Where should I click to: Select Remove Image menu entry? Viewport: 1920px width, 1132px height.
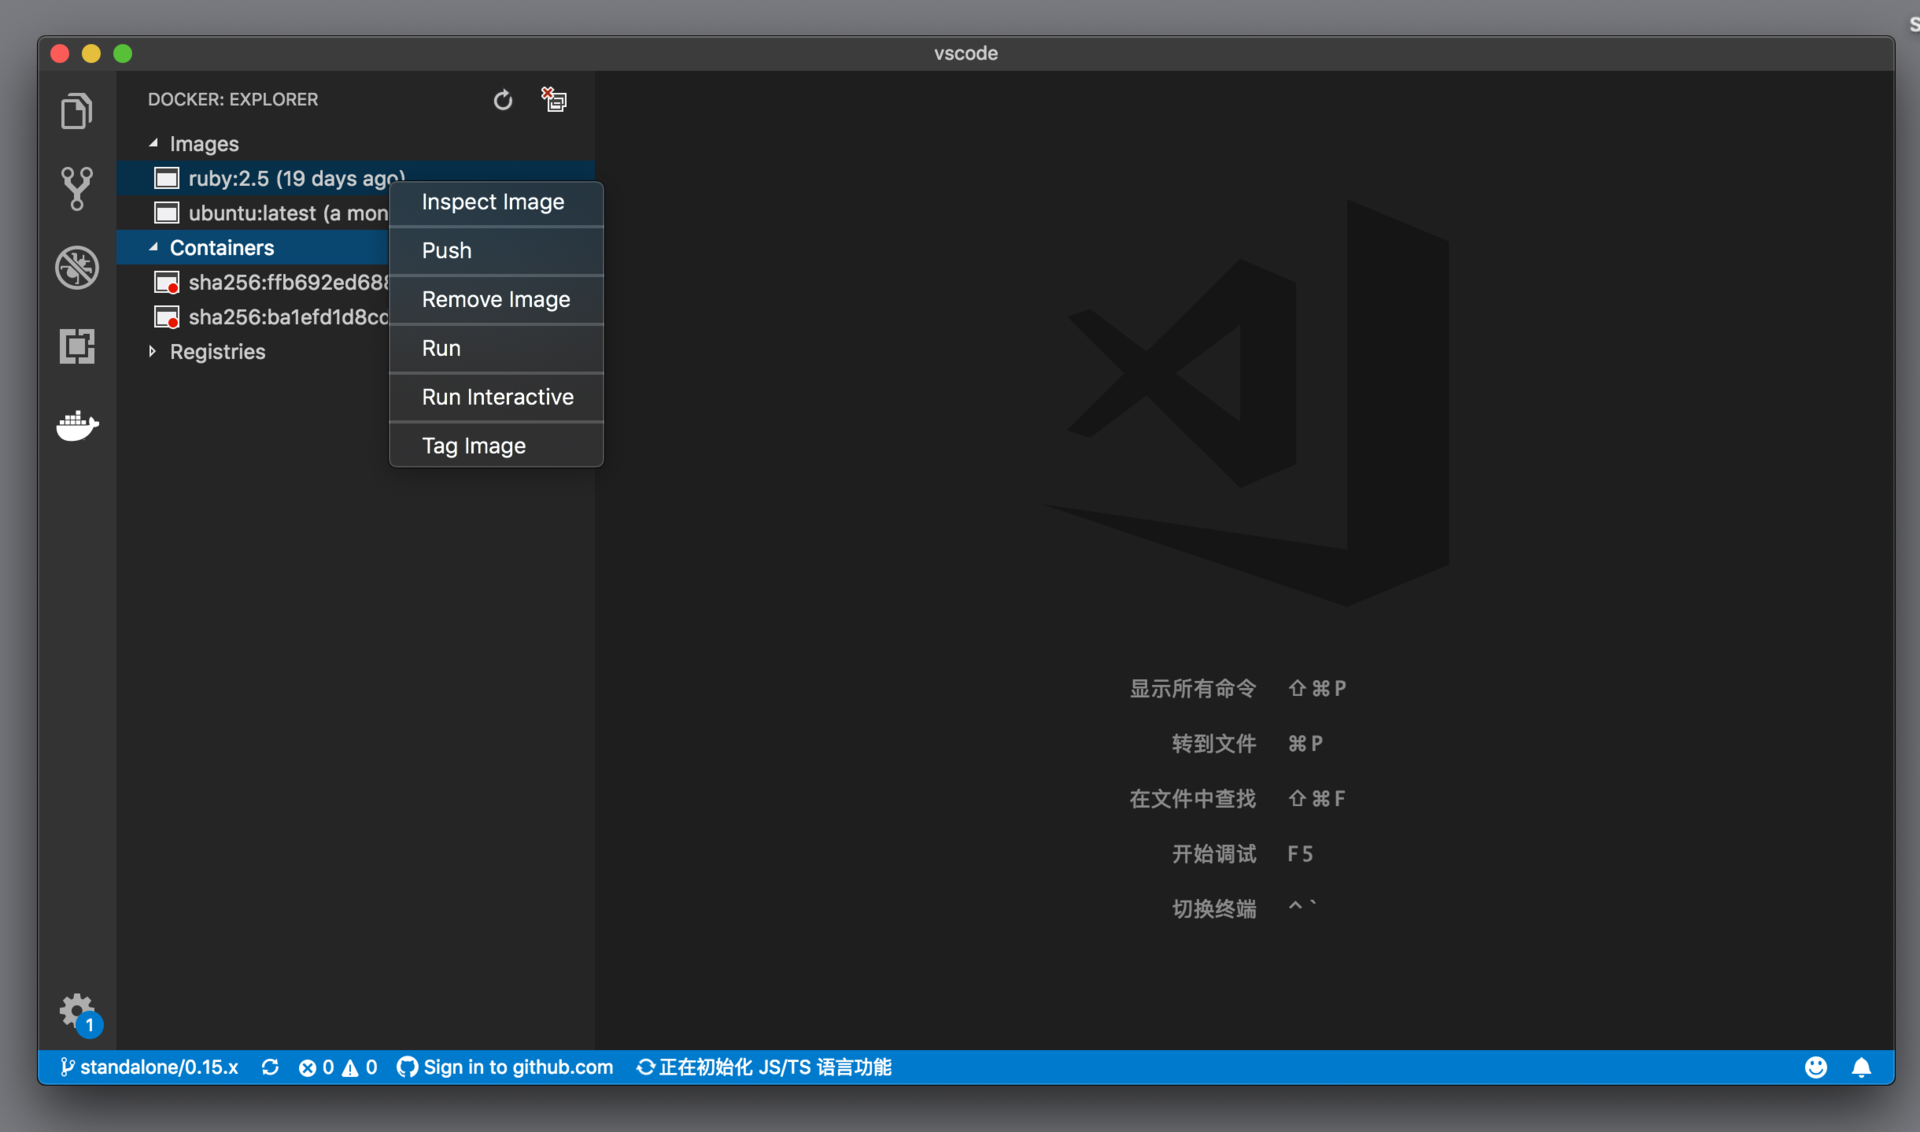pyautogui.click(x=496, y=300)
